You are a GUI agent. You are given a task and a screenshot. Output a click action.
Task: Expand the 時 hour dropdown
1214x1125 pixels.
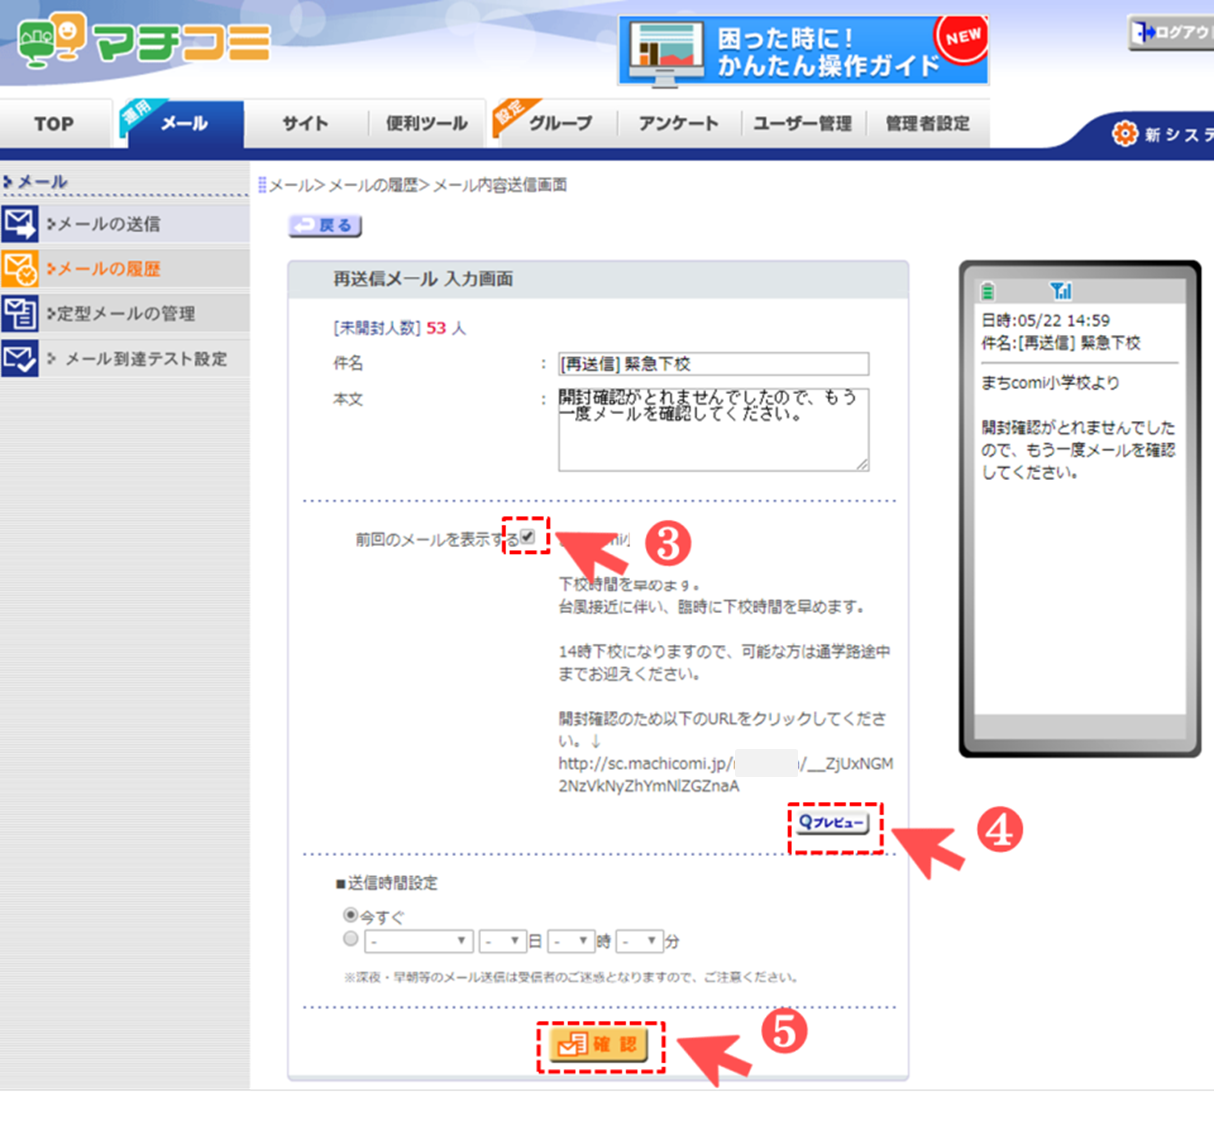click(x=571, y=941)
